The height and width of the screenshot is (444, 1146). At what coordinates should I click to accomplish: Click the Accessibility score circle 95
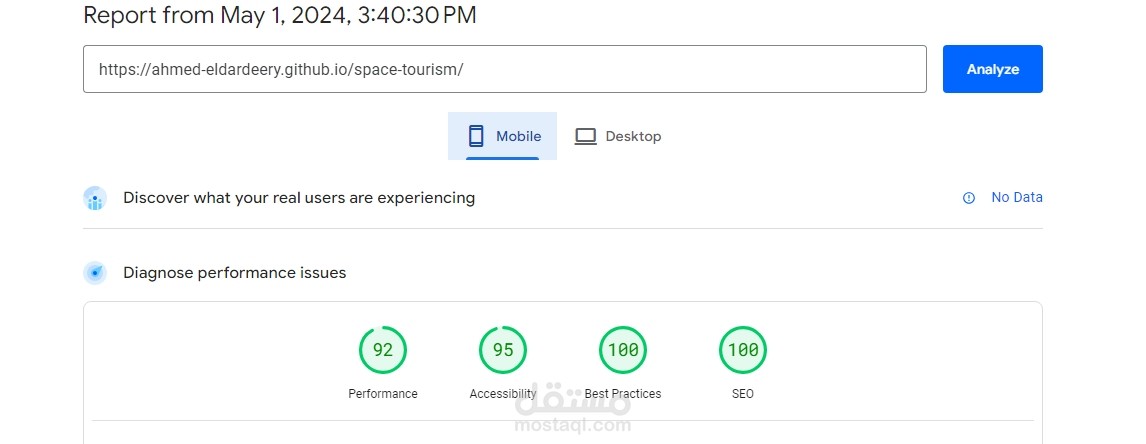coord(503,350)
